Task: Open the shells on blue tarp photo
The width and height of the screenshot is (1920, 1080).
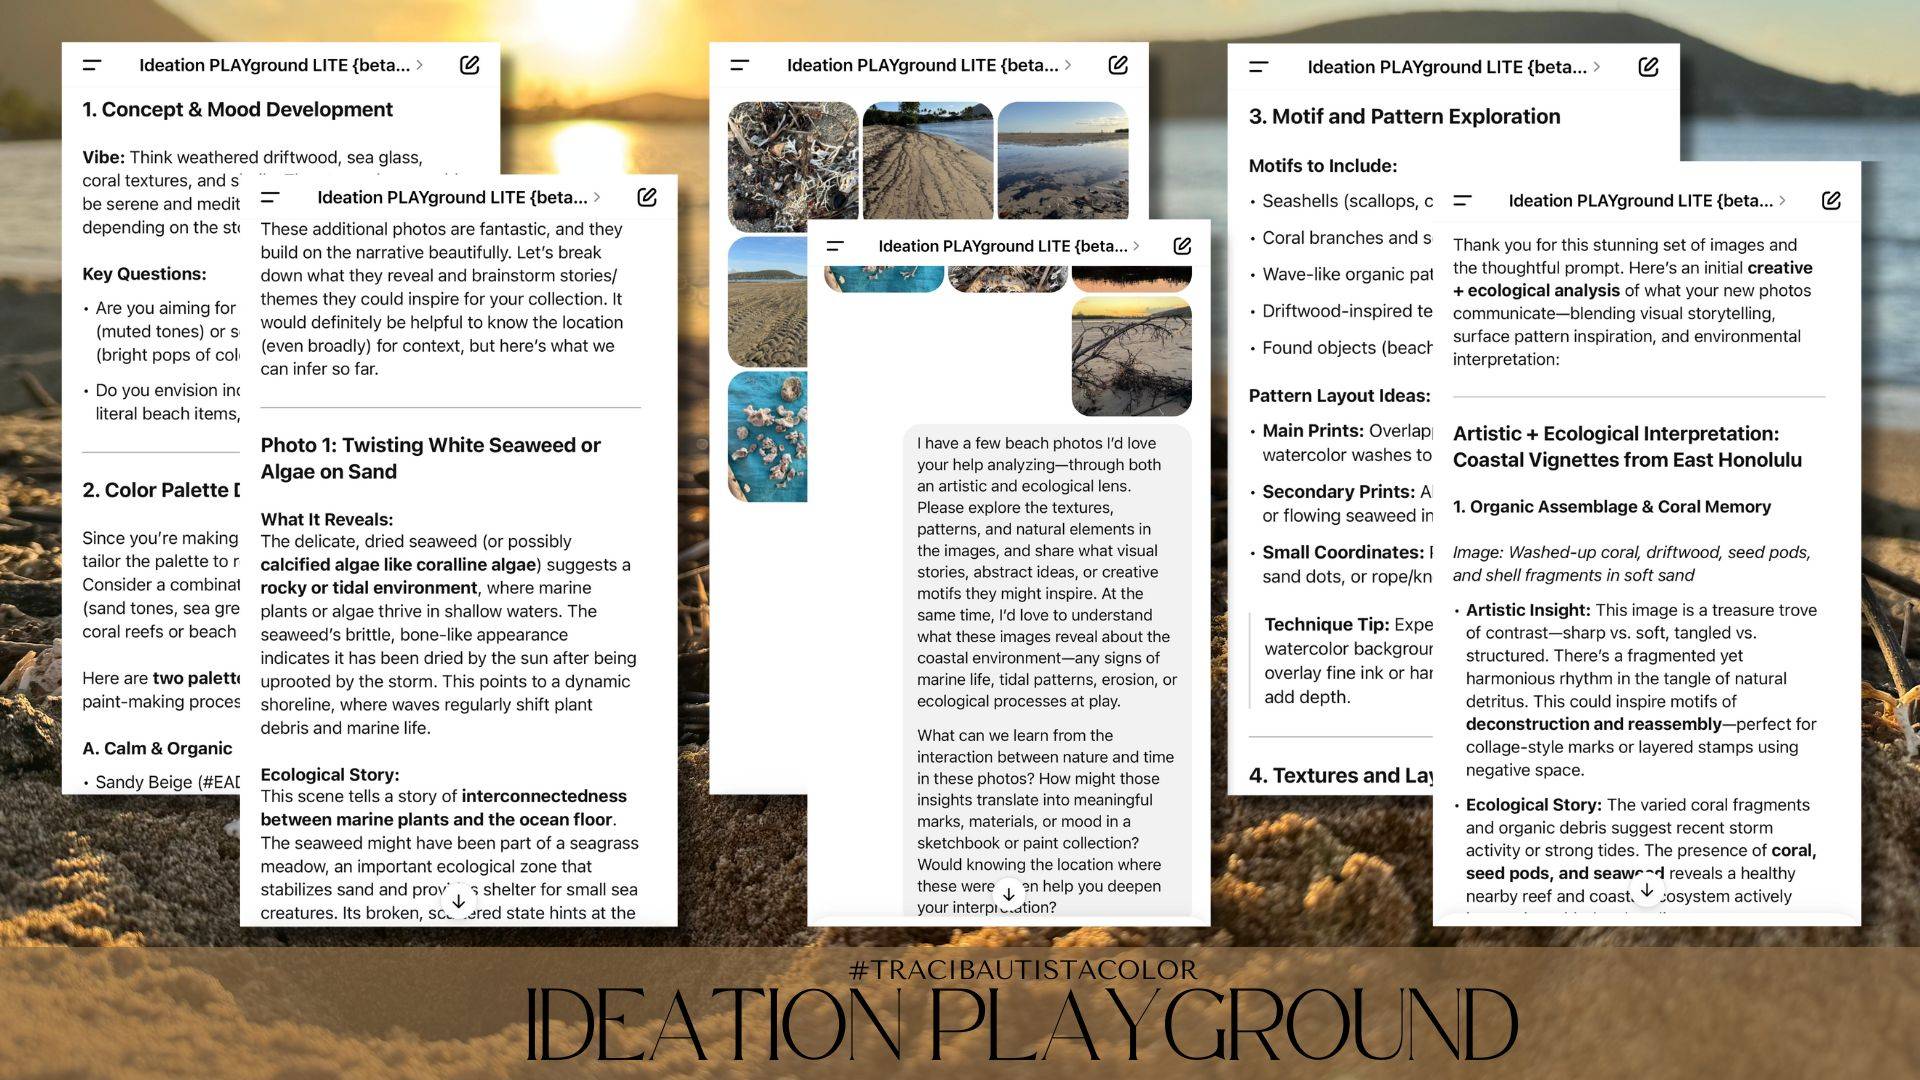Action: tap(767, 436)
